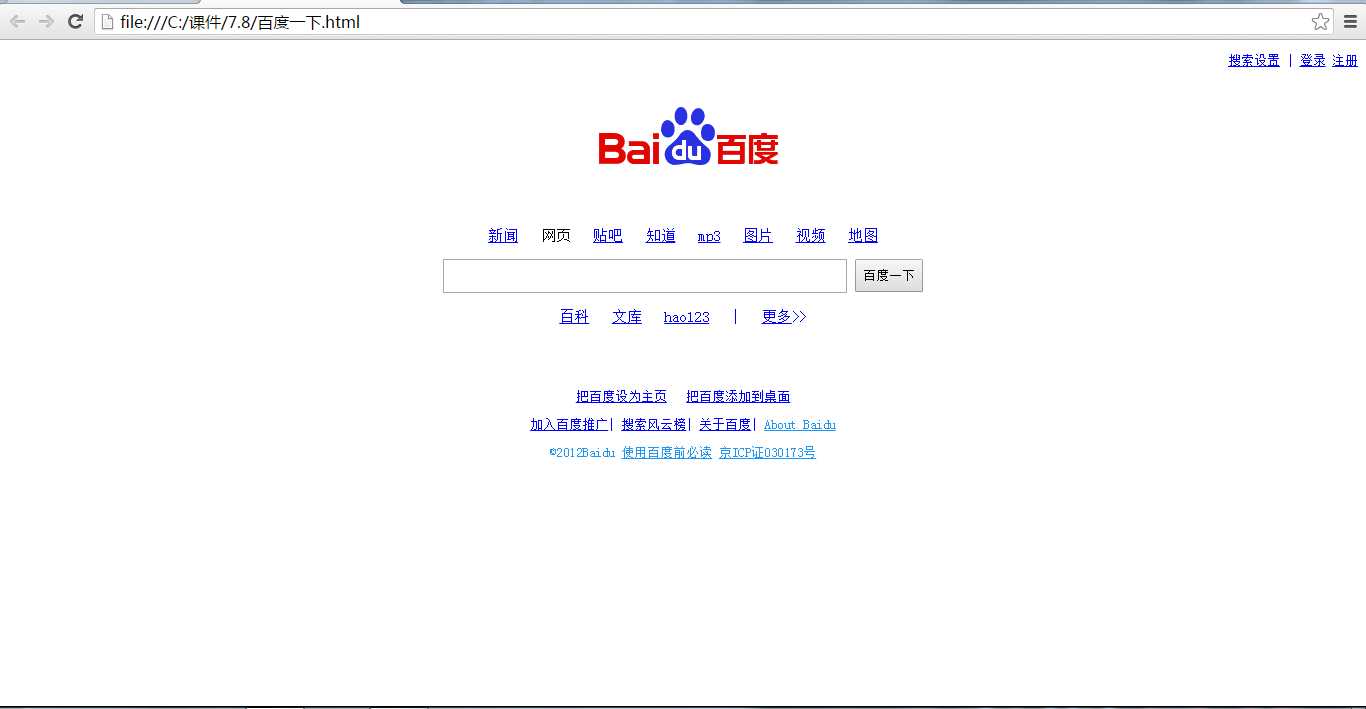Open 搜索风云榜 link
Viewport: 1366px width, 709px height.
[654, 425]
